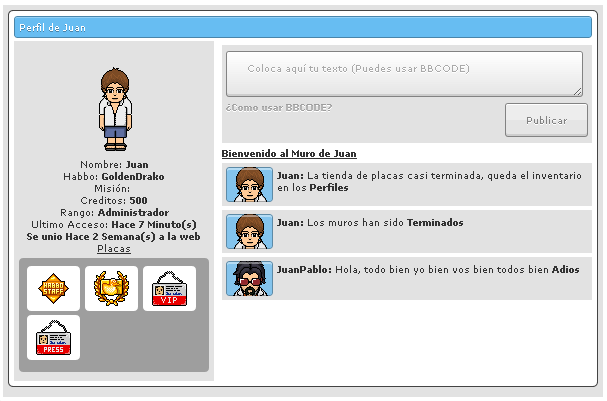Focus the wall post text area

(404, 74)
